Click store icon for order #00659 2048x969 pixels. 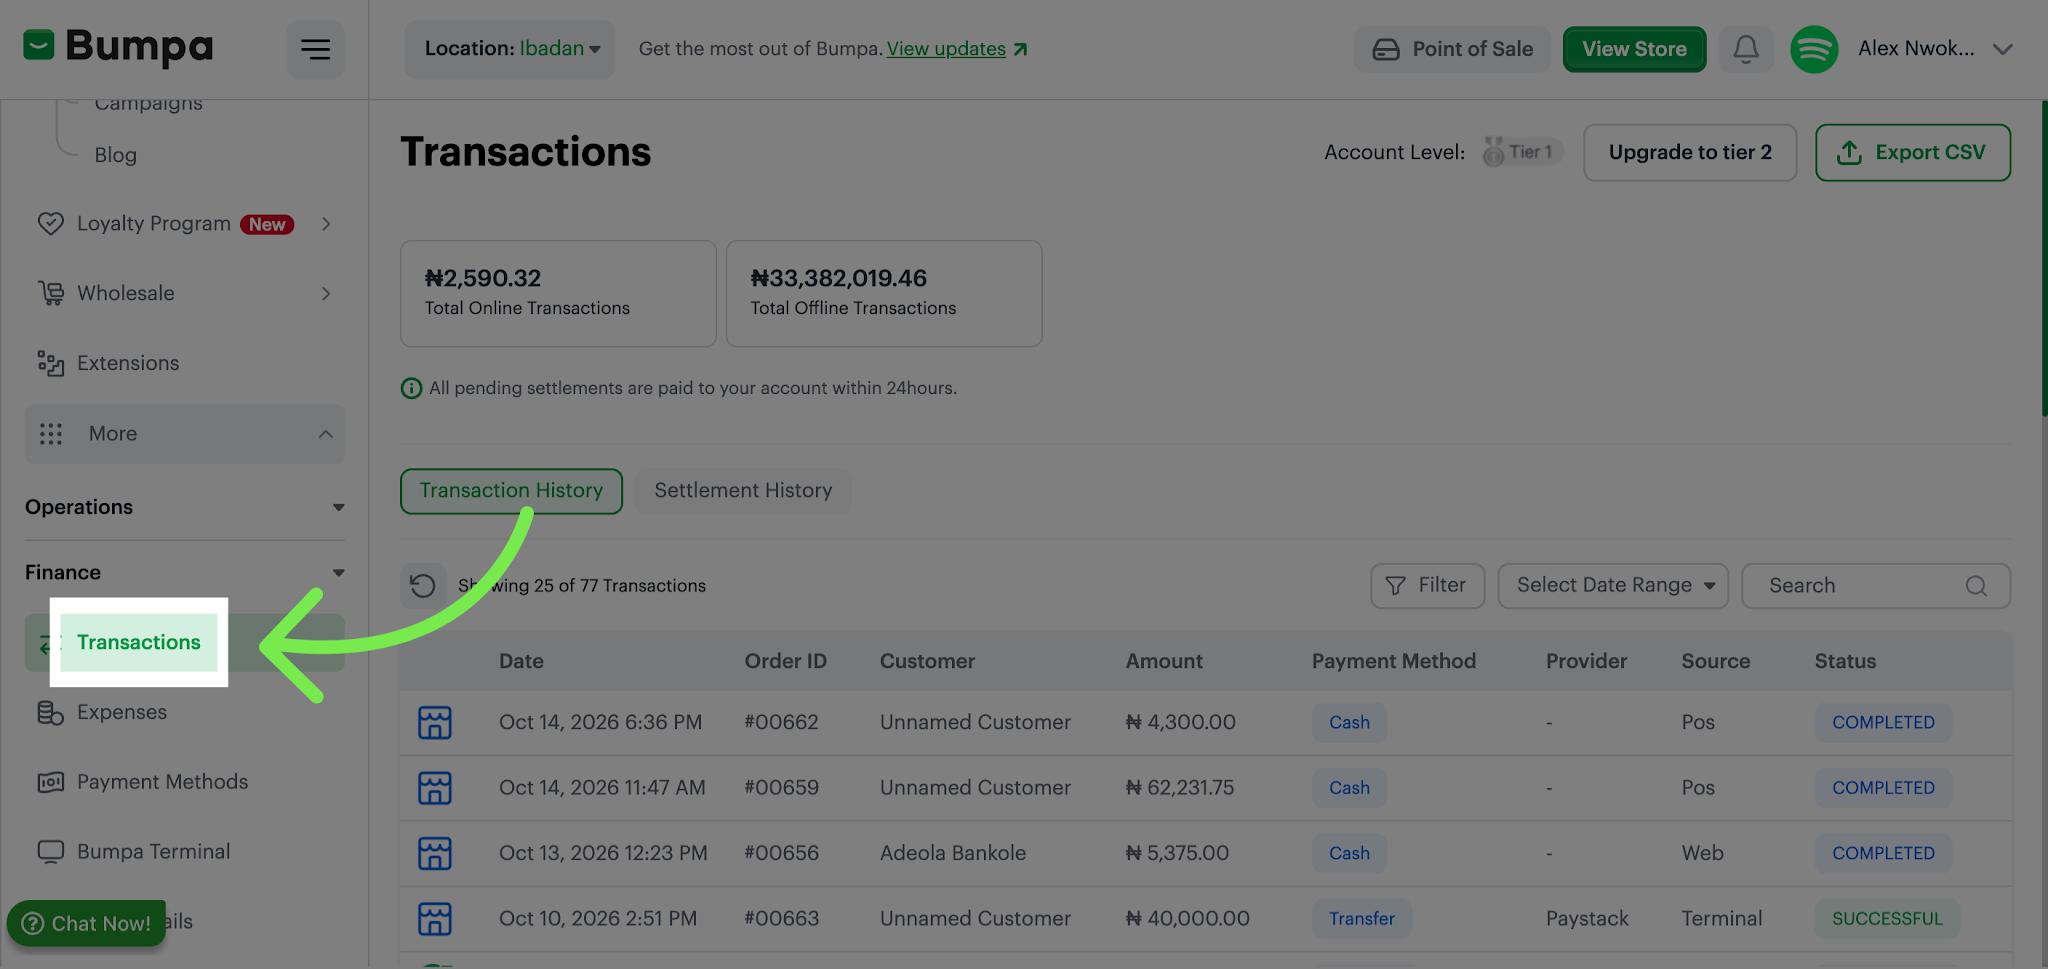coord(435,788)
